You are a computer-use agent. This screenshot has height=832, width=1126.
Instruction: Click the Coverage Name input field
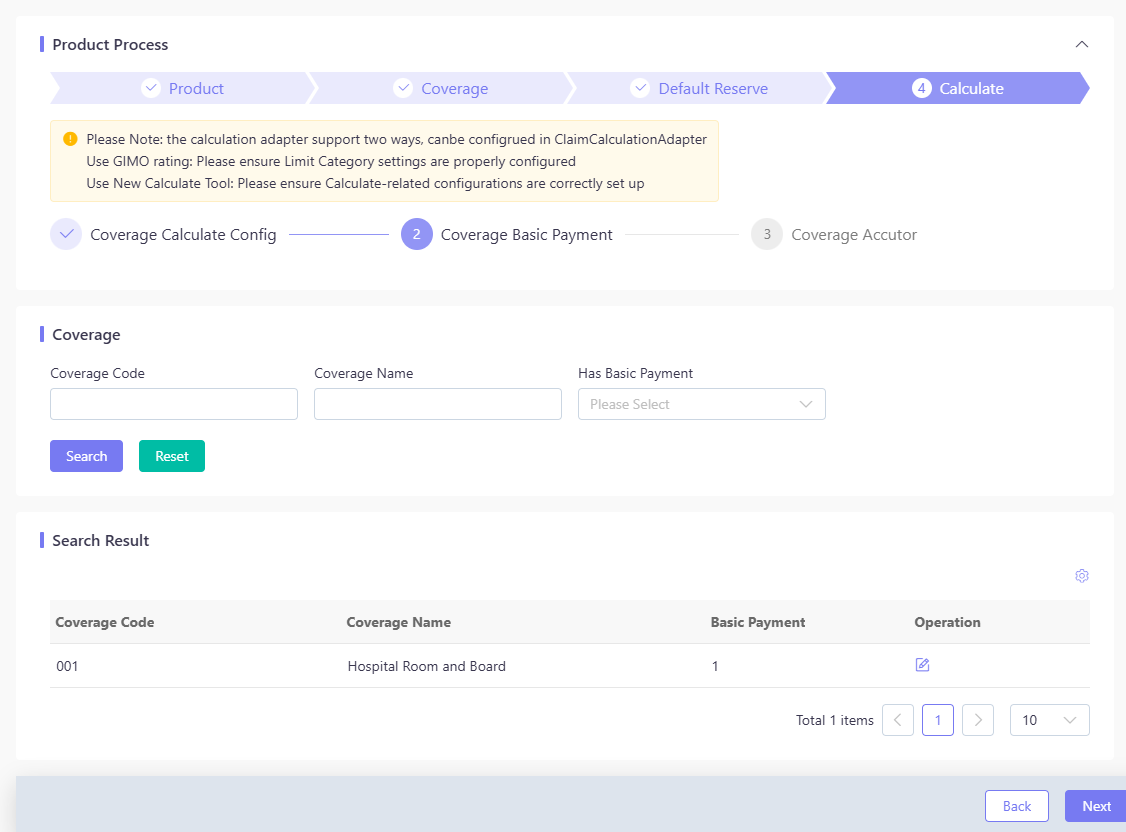[x=438, y=404]
